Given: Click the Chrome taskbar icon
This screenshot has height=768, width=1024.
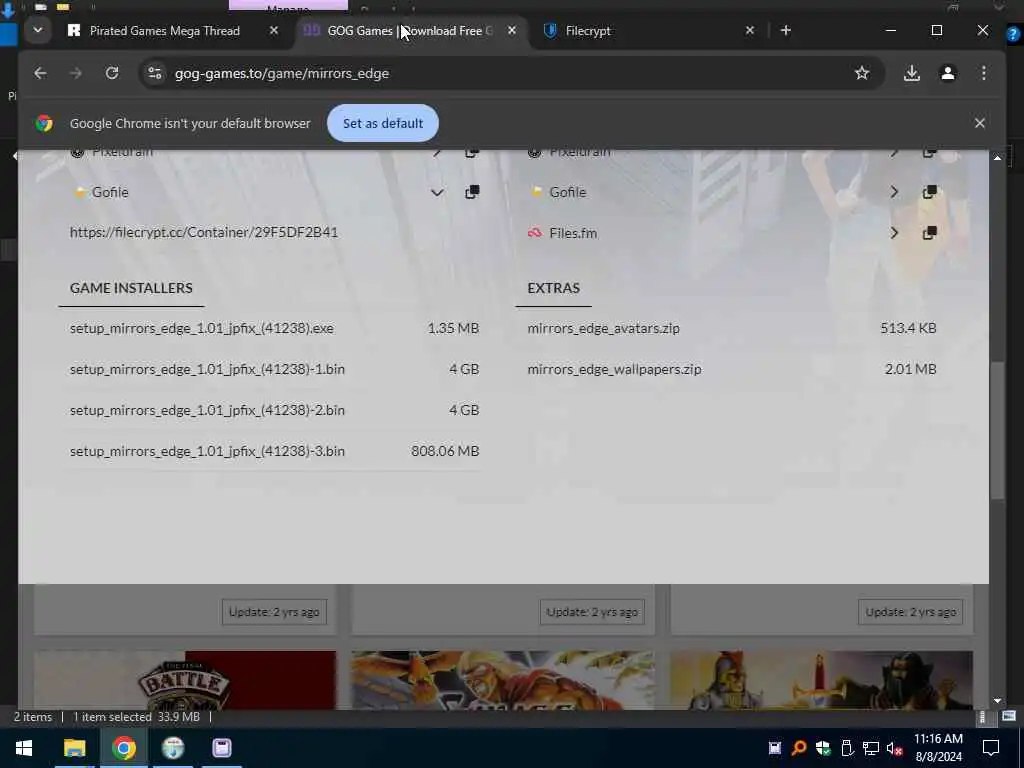Looking at the screenshot, I should 123,748.
